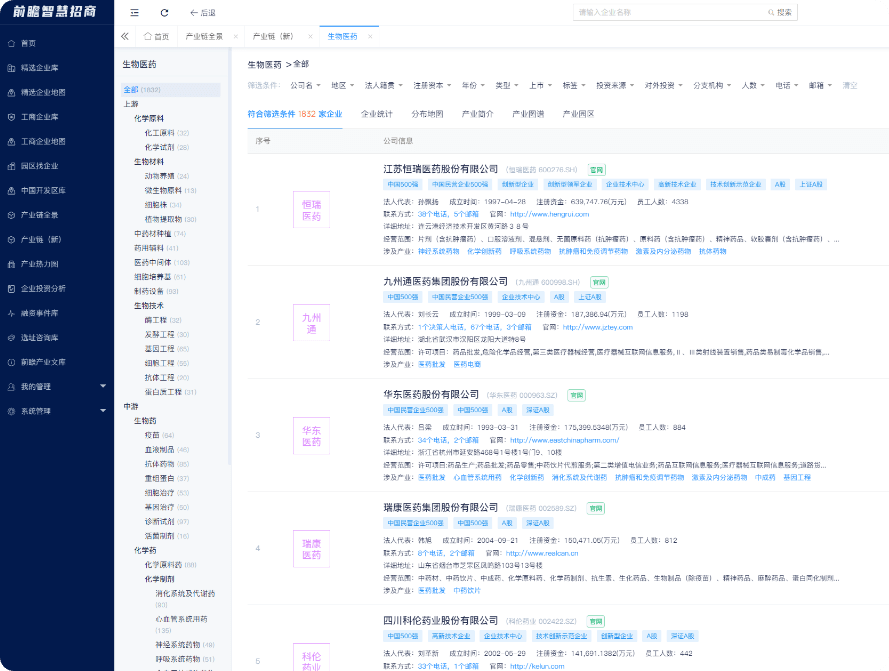
Task: Click the 选址咨询库 sidebar icon
Action: 11,337
